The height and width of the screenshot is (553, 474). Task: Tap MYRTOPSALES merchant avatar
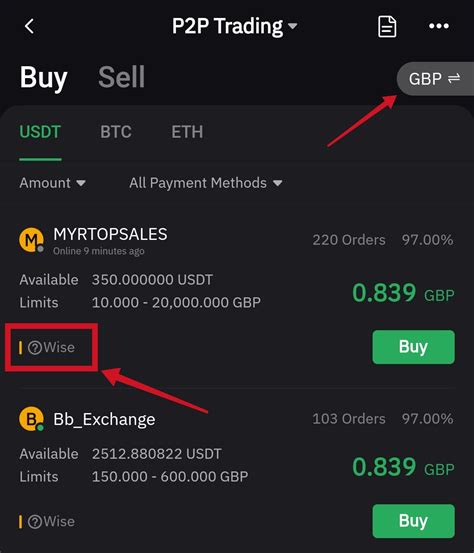click(31, 240)
